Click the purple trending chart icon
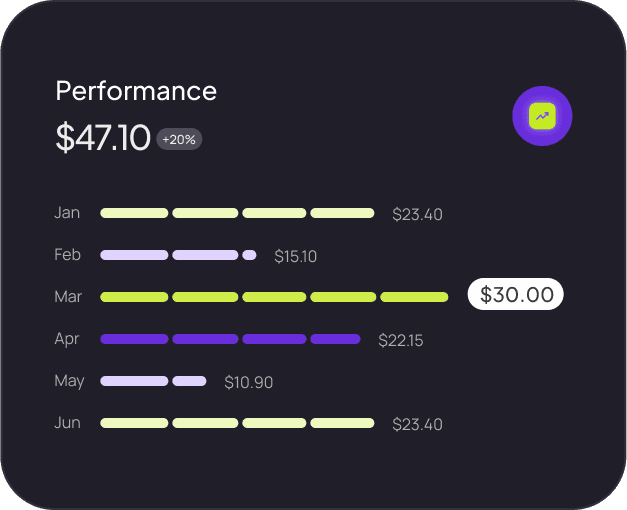 coord(542,116)
